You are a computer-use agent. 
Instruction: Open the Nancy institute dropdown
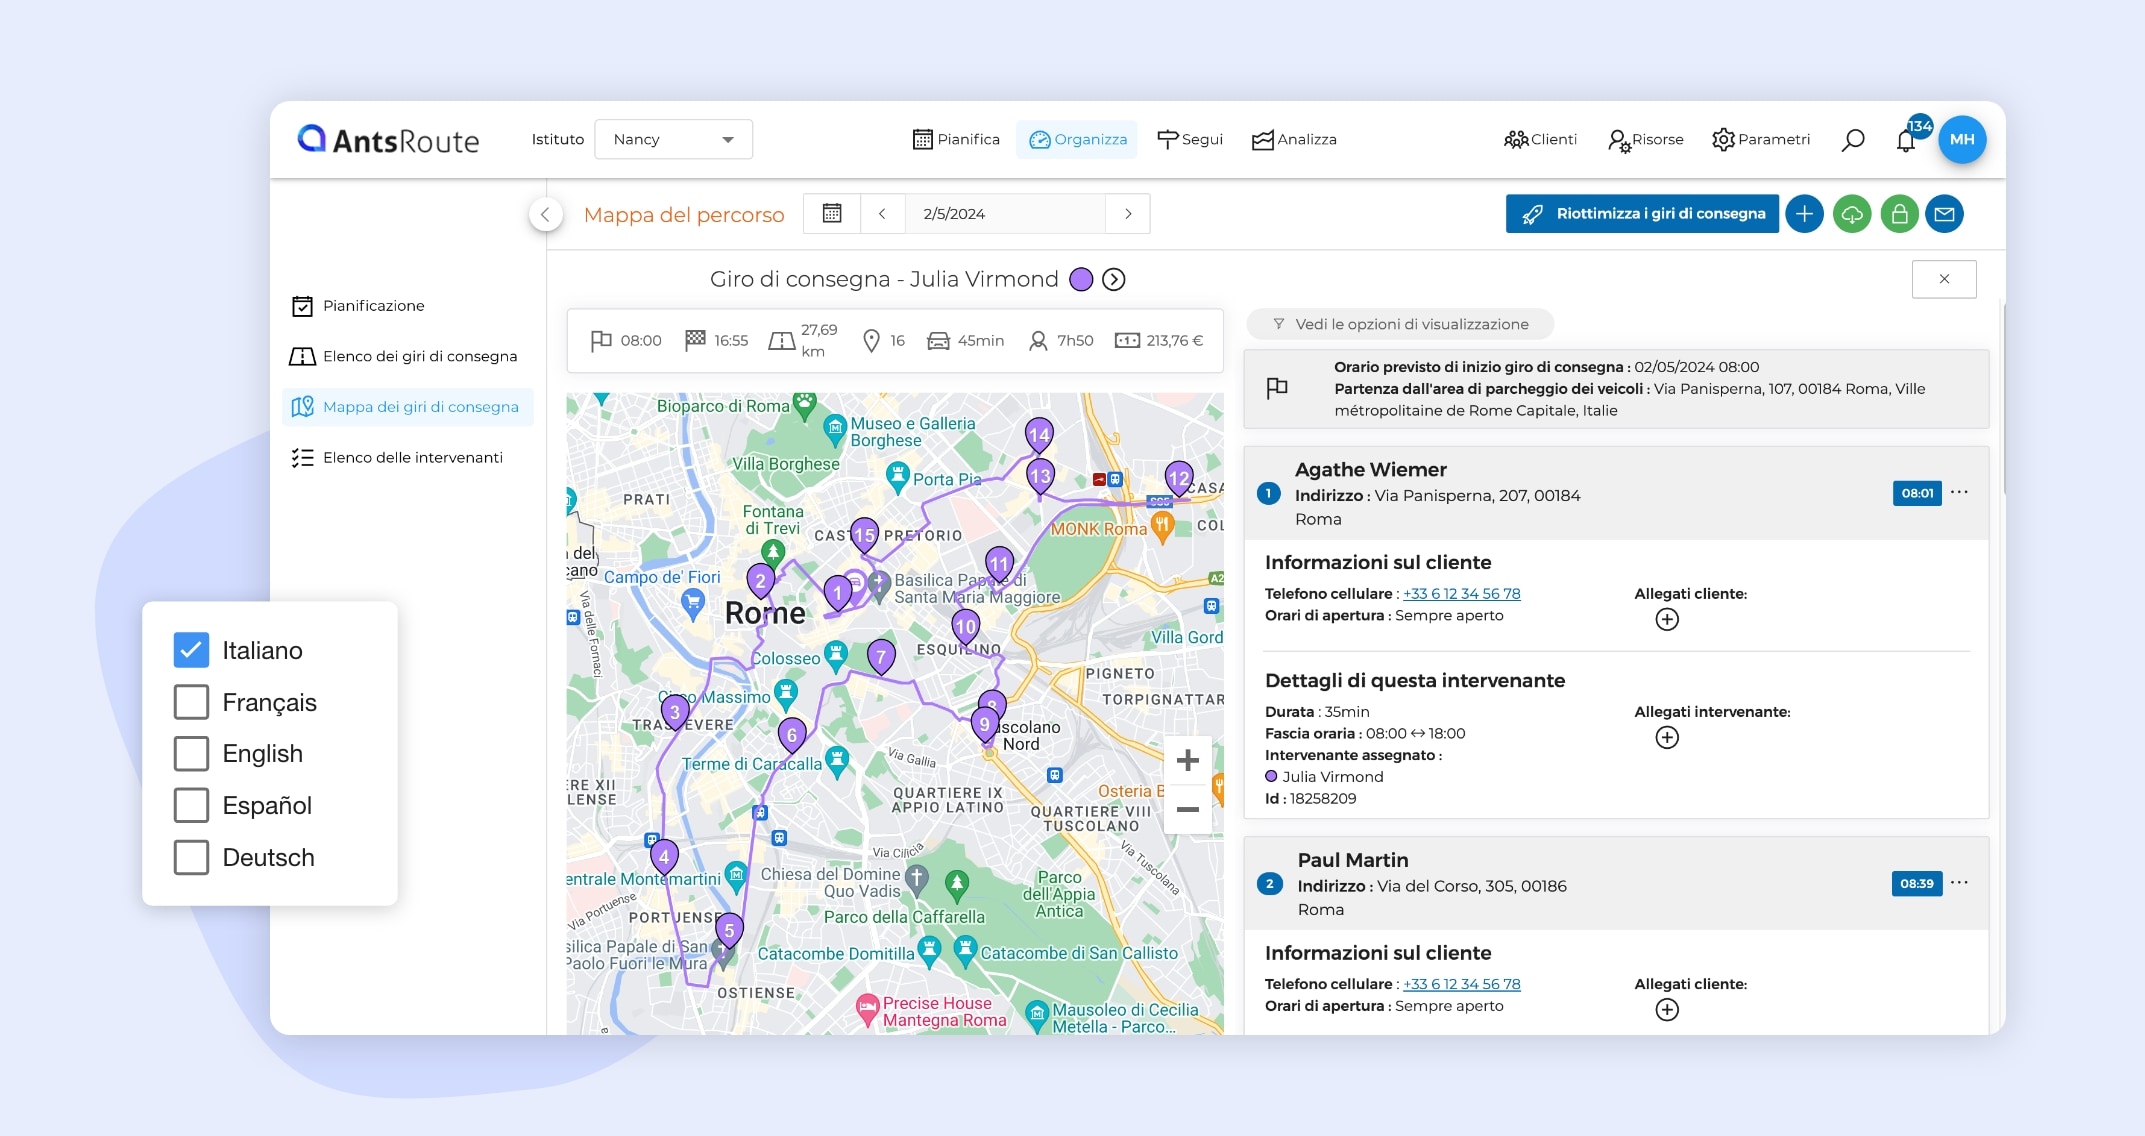(x=673, y=140)
